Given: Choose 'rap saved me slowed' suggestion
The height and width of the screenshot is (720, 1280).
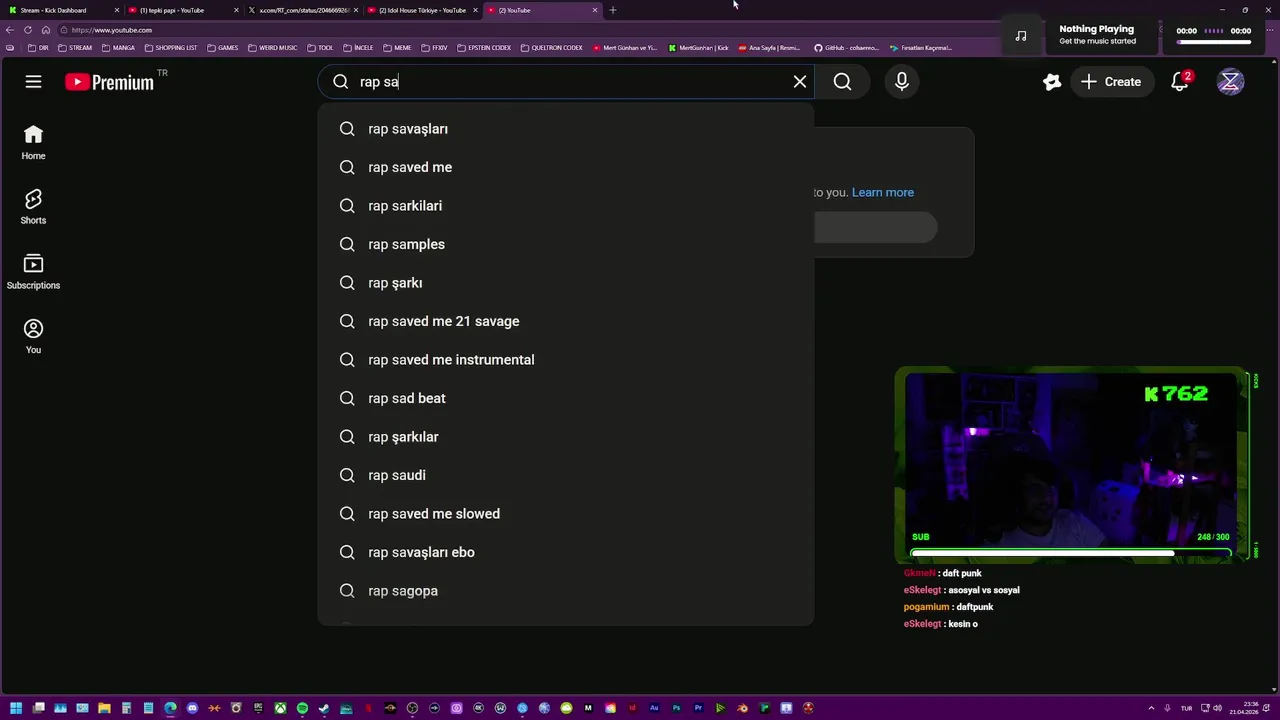Looking at the screenshot, I should (566, 514).
